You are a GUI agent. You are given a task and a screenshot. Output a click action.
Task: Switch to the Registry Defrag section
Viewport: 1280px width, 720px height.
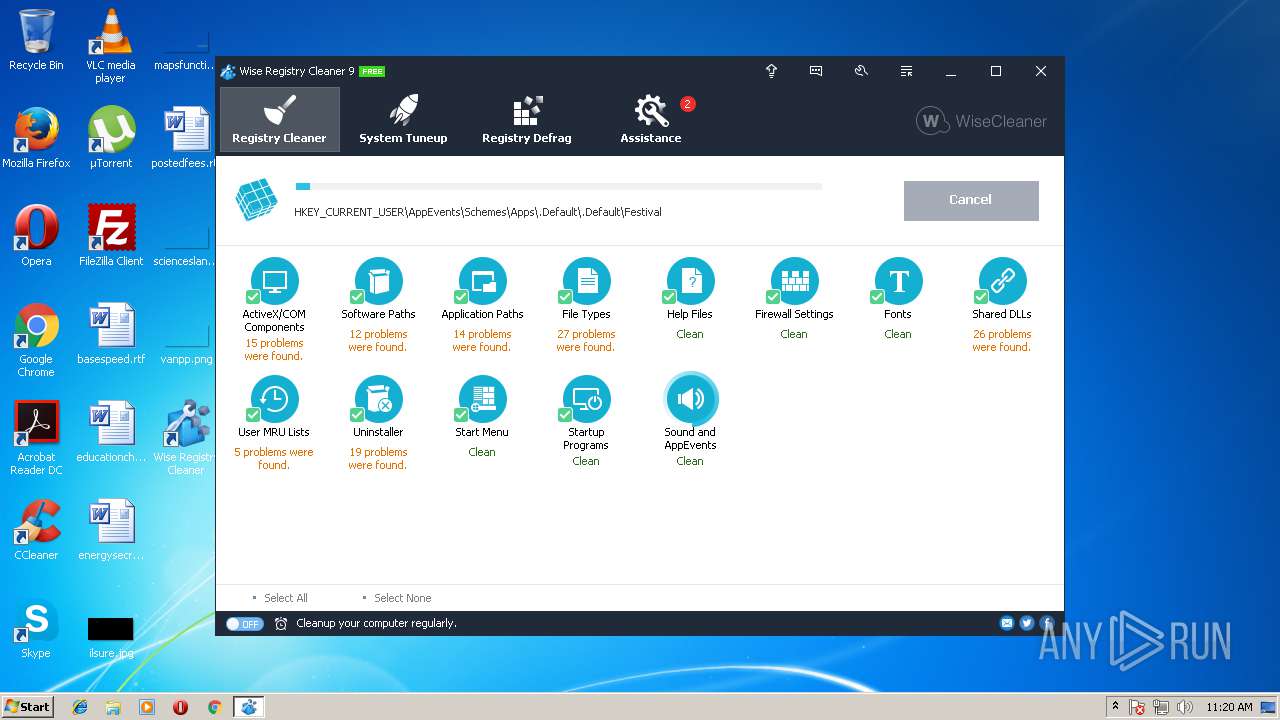pos(527,119)
